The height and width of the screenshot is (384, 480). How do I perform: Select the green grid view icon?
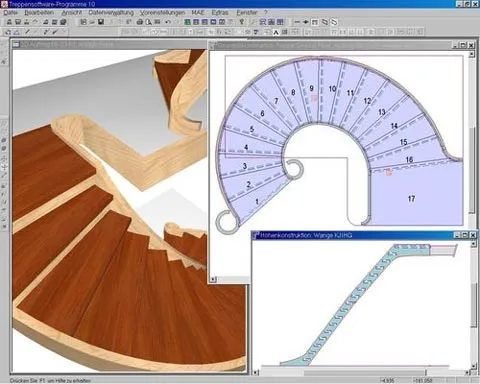pos(188,22)
